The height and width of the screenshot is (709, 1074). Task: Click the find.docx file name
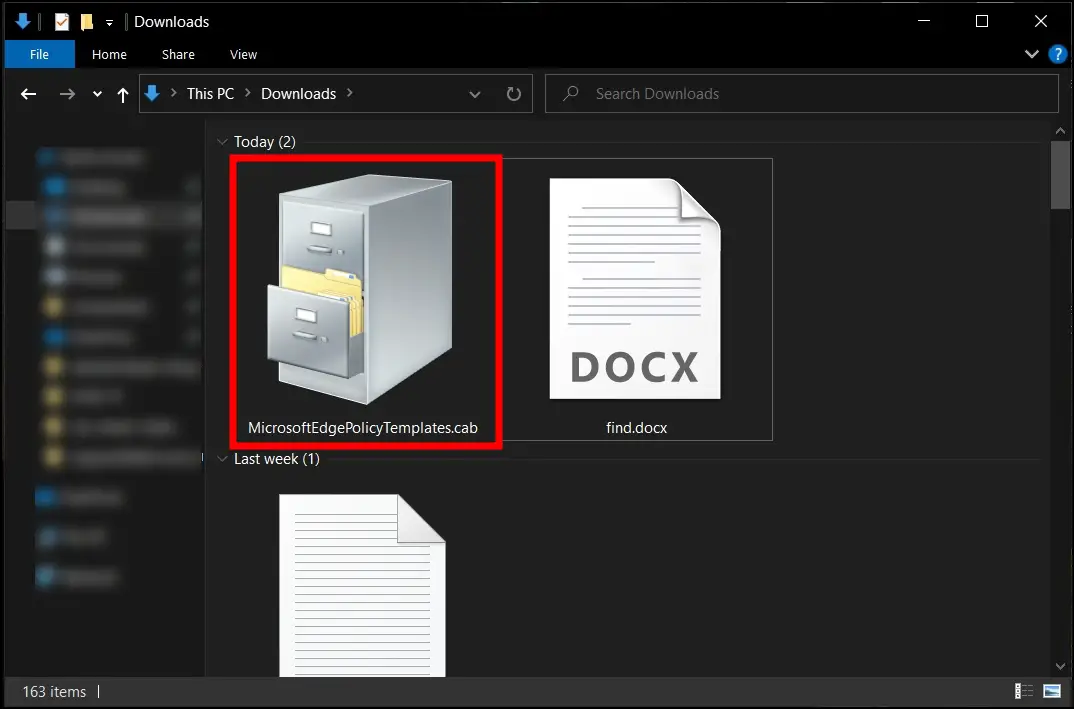click(x=636, y=427)
